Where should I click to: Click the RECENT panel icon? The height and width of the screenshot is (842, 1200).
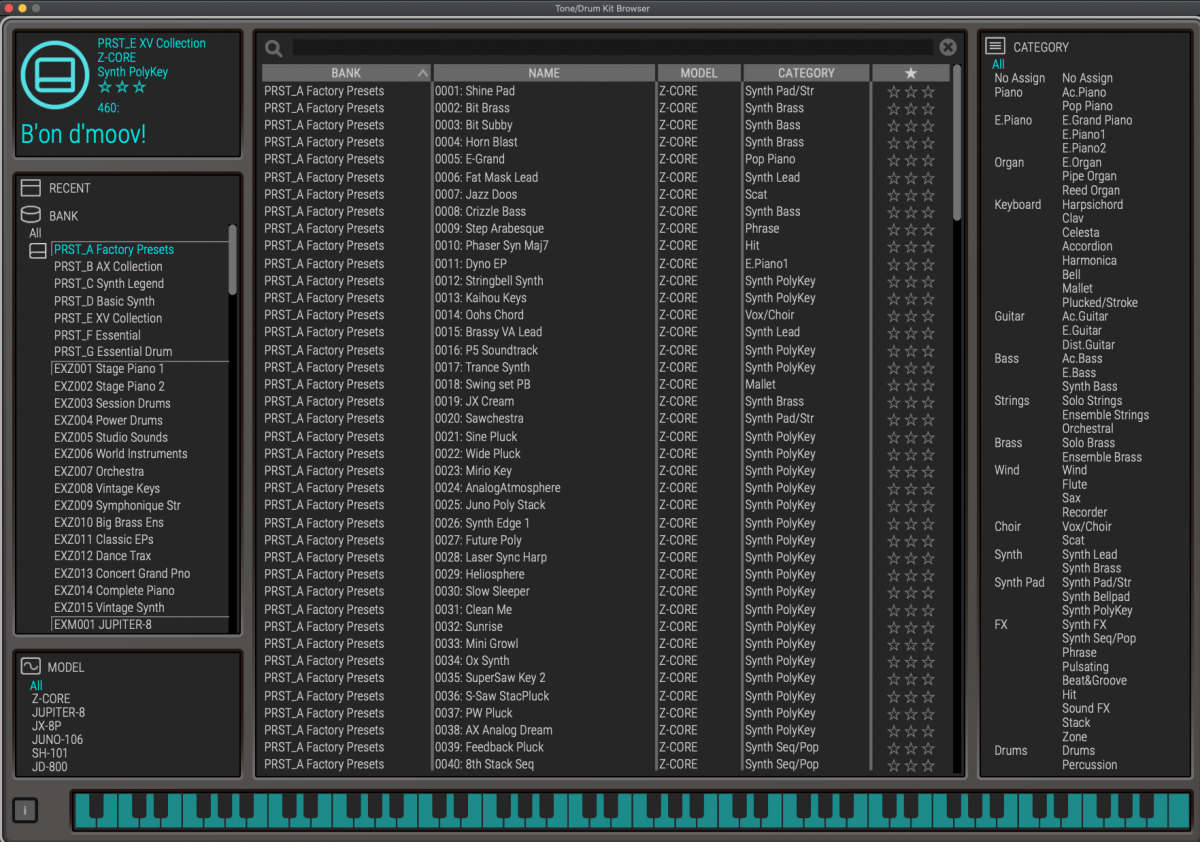click(x=31, y=188)
